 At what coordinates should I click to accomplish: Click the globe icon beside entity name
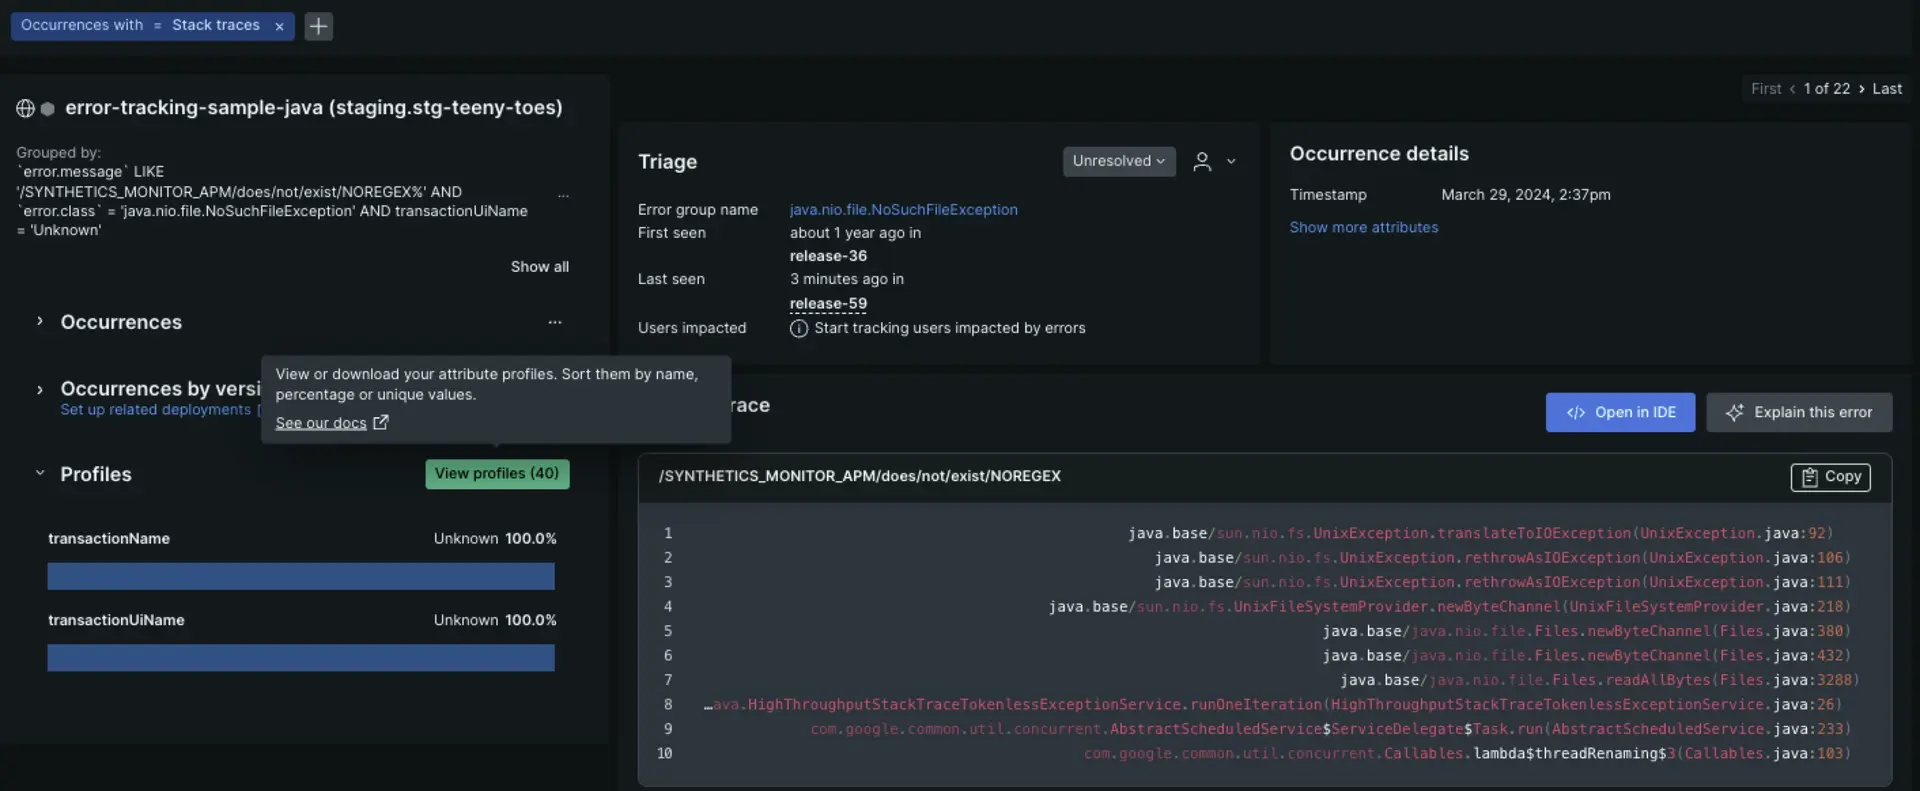coord(25,108)
